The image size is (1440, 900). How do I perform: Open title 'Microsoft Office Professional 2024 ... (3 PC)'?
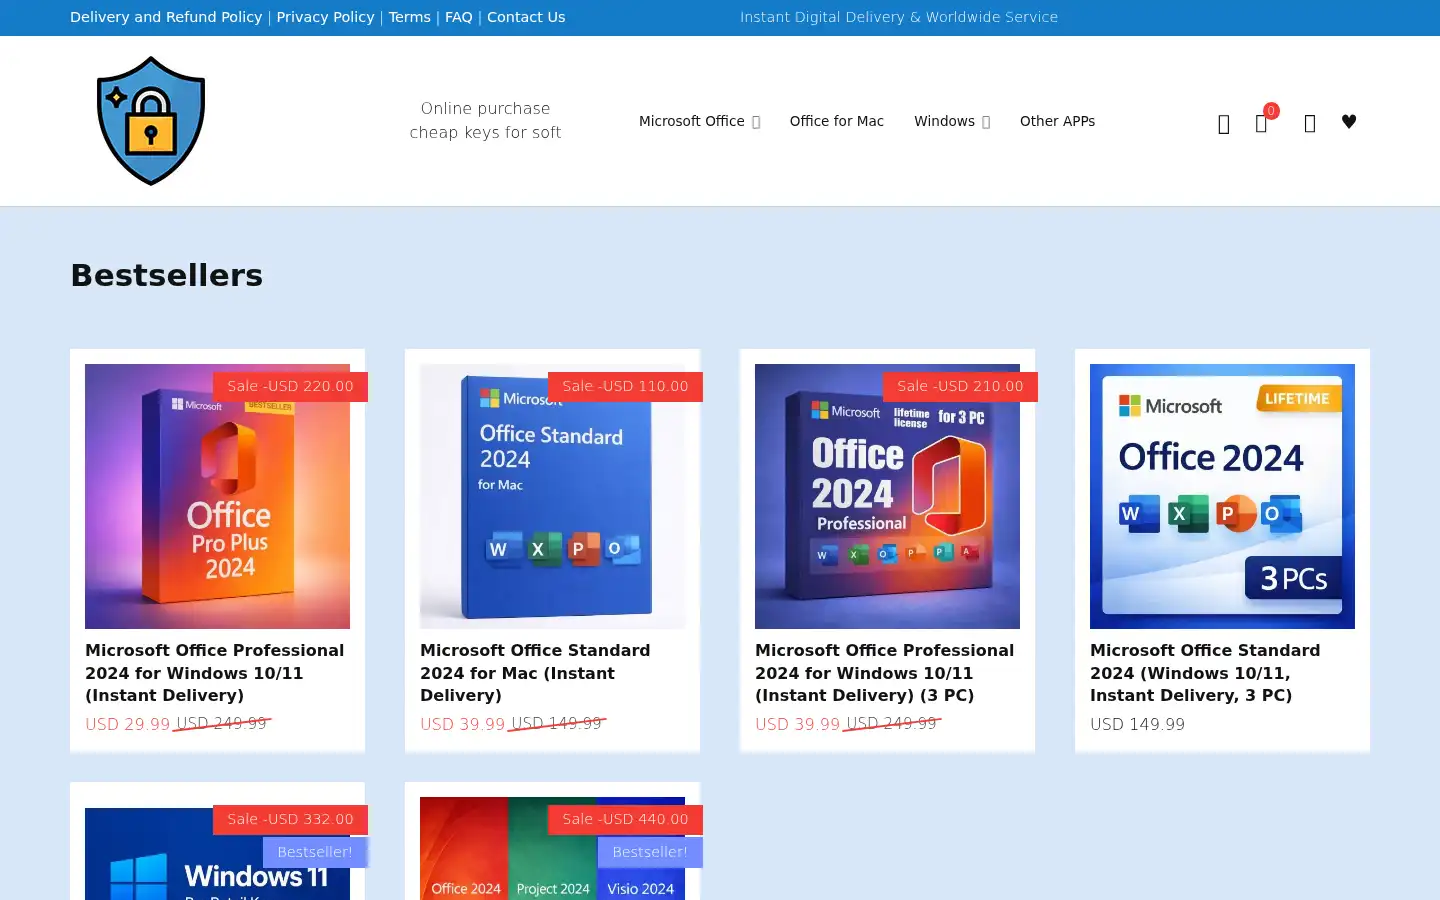885,673
